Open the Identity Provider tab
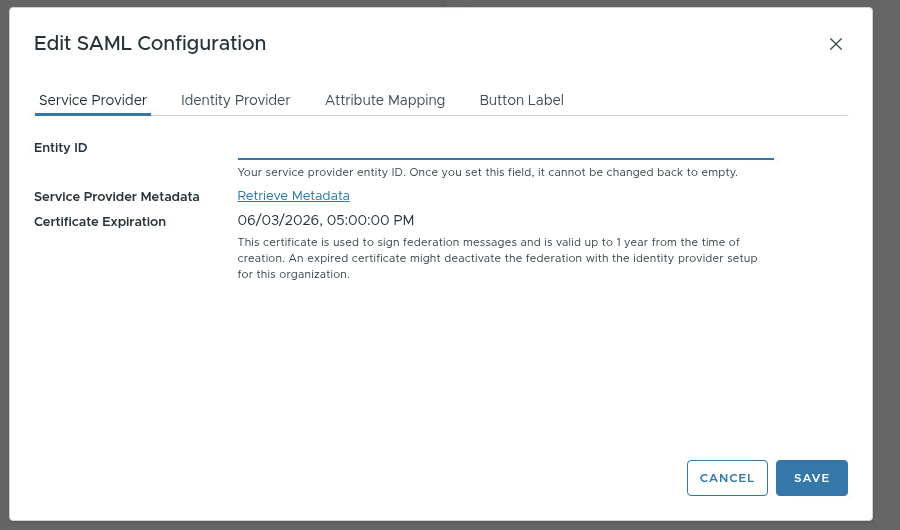The image size is (900, 530). (235, 100)
